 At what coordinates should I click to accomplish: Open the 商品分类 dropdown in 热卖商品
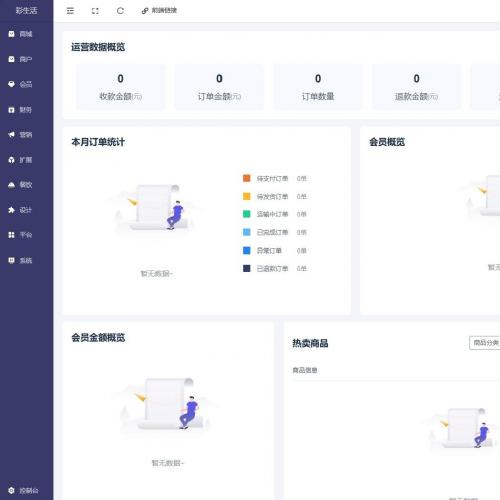[485, 343]
